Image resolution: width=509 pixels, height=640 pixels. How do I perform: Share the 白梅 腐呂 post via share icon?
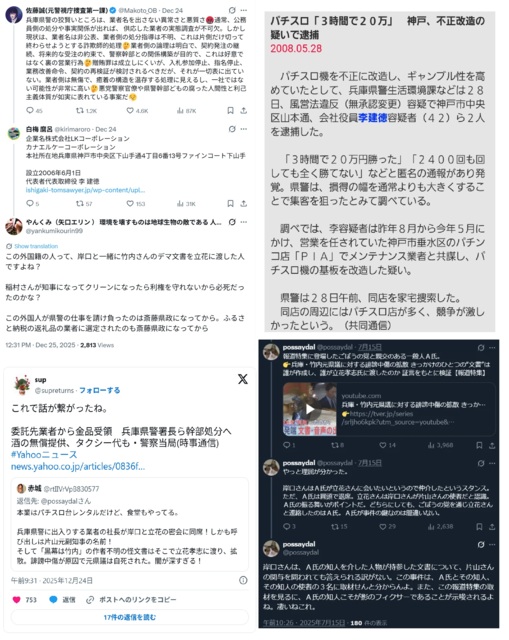pyautogui.click(x=244, y=203)
